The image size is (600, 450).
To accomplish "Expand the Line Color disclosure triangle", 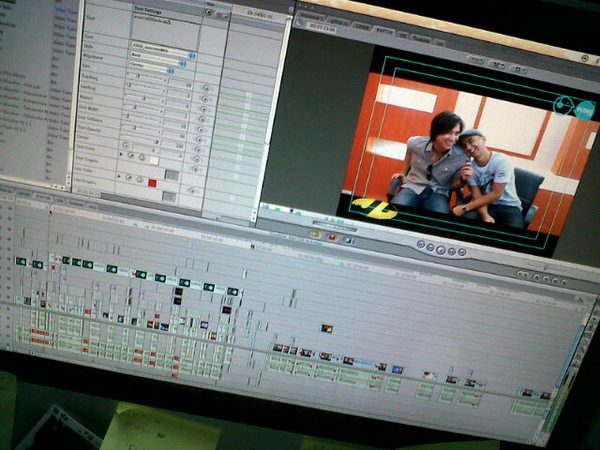I will [x=119, y=176].
